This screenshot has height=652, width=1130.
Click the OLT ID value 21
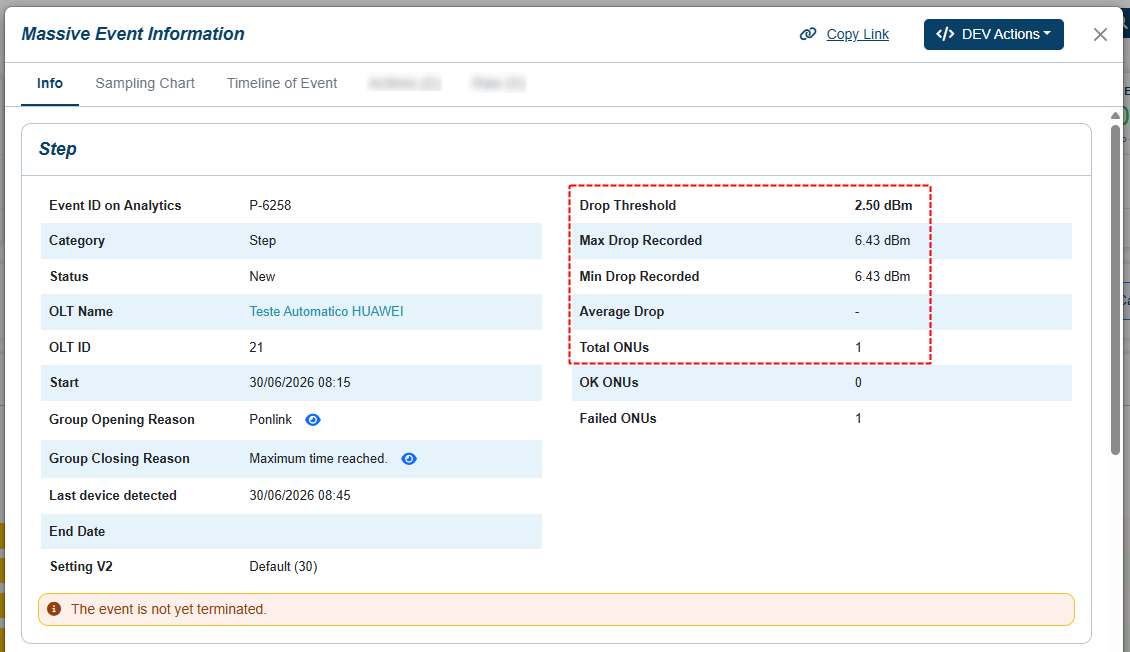[x=256, y=347]
